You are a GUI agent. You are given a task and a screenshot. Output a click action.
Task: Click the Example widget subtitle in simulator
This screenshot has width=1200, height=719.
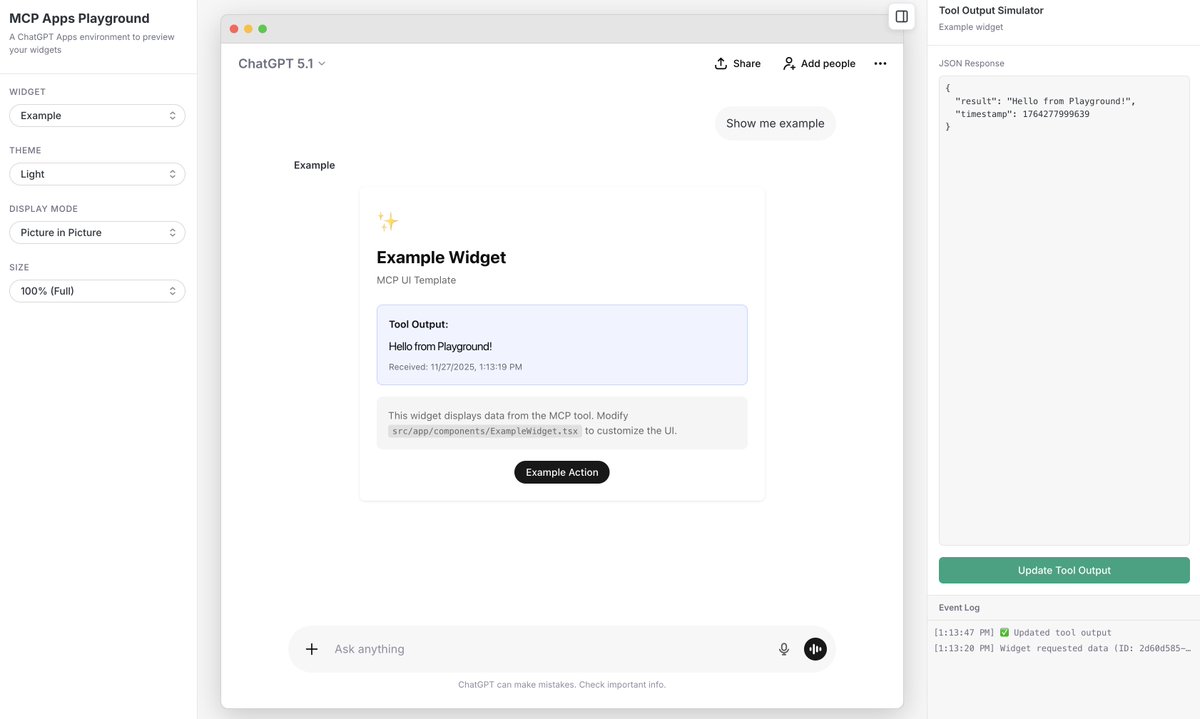tap(971, 27)
